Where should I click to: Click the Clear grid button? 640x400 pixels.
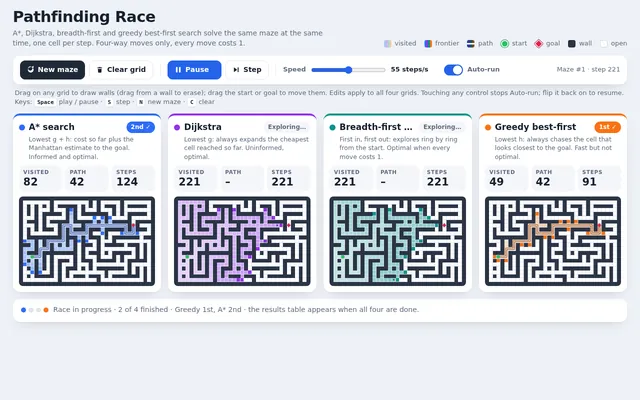click(x=121, y=70)
